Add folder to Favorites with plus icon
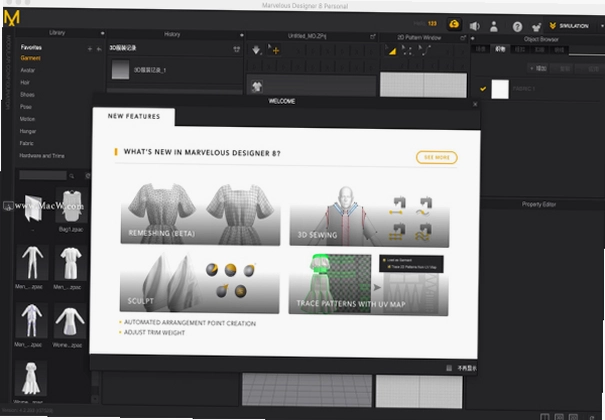 [x=90, y=49]
